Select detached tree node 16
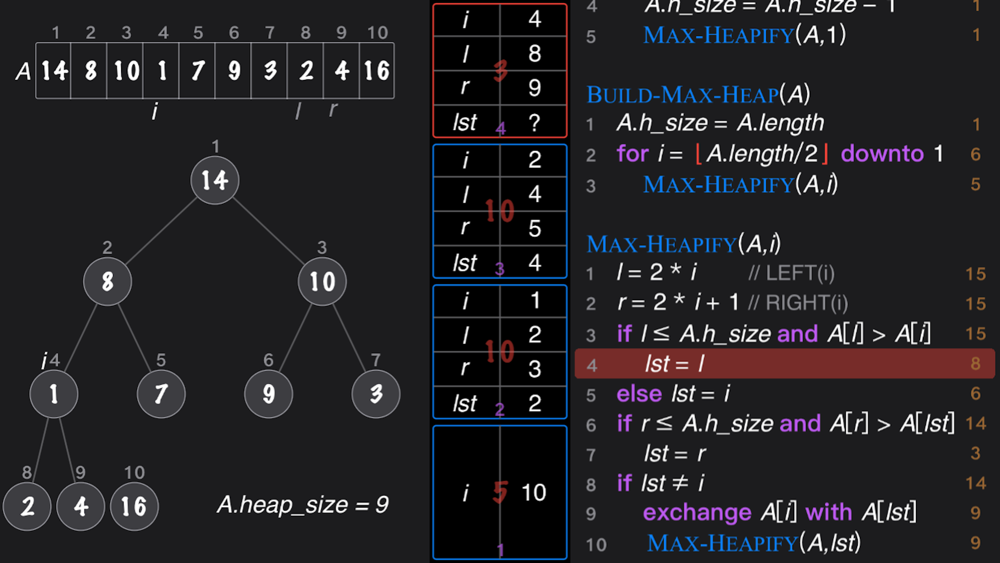1000x563 pixels. pyautogui.click(x=134, y=506)
